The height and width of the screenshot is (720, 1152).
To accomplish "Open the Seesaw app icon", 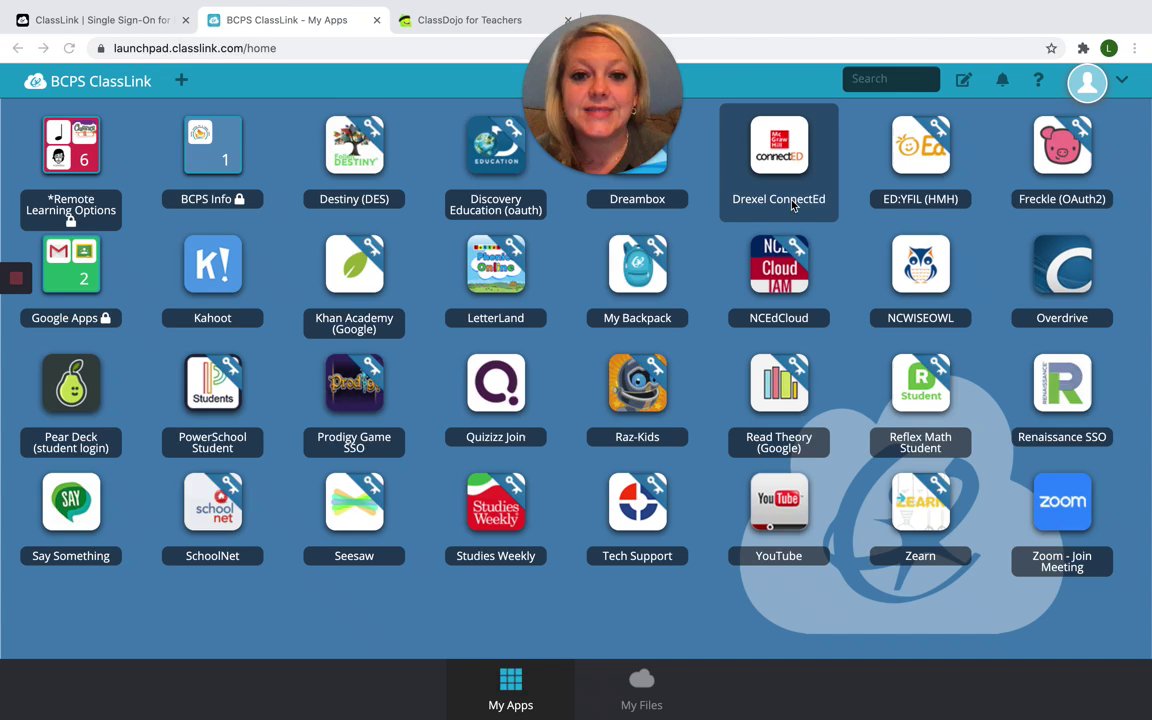I will [x=354, y=503].
